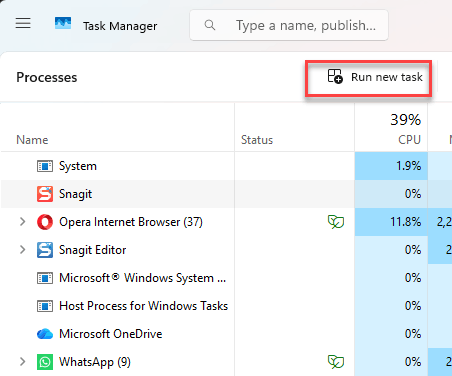Click the 1.9% CPU value for System
Screen dimensions: 452x376
tap(408, 166)
